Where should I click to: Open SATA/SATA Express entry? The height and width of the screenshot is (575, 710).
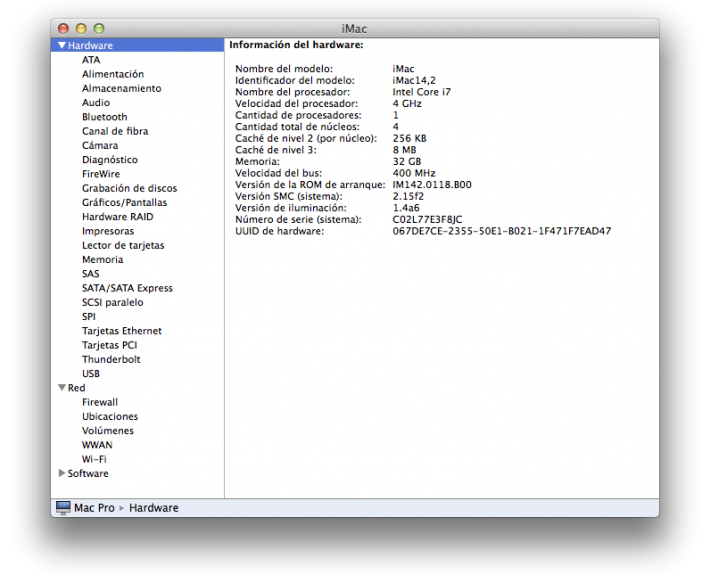[127, 288]
